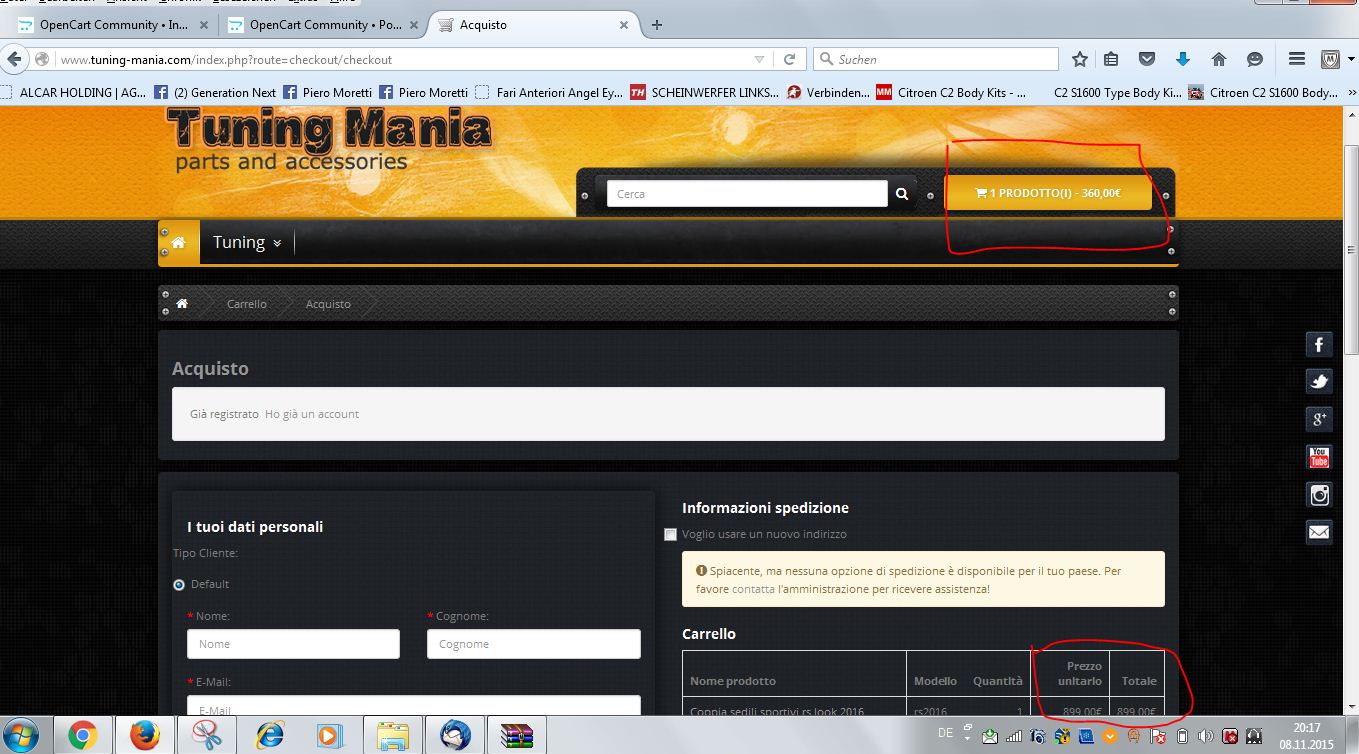
Task: Open 'Fari Anteriori Angel Ey...' bookmark
Action: (550, 92)
